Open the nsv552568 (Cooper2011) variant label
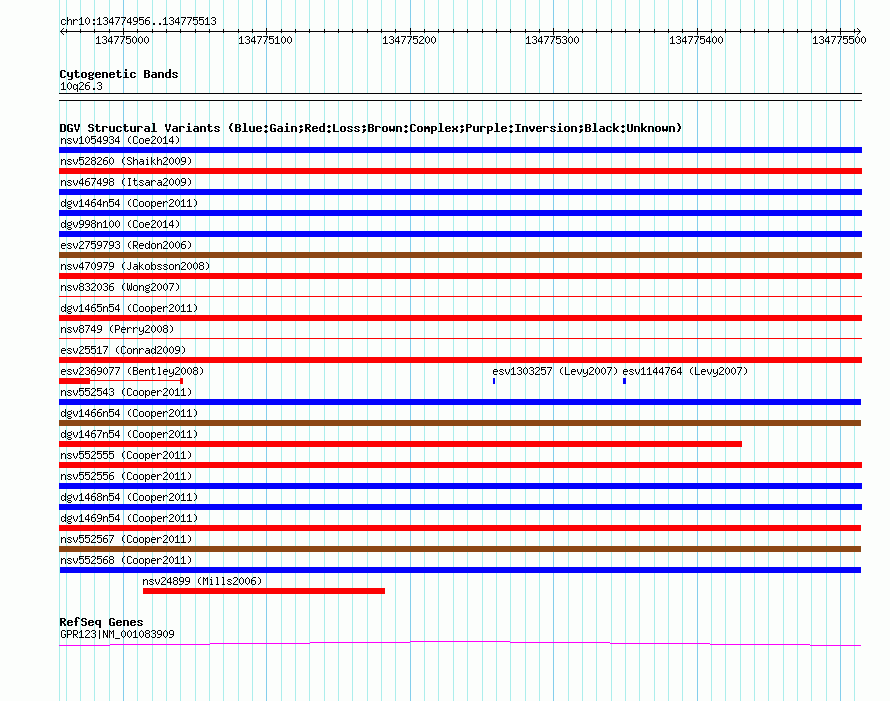This screenshot has height=701, width=890. pyautogui.click(x=125, y=560)
